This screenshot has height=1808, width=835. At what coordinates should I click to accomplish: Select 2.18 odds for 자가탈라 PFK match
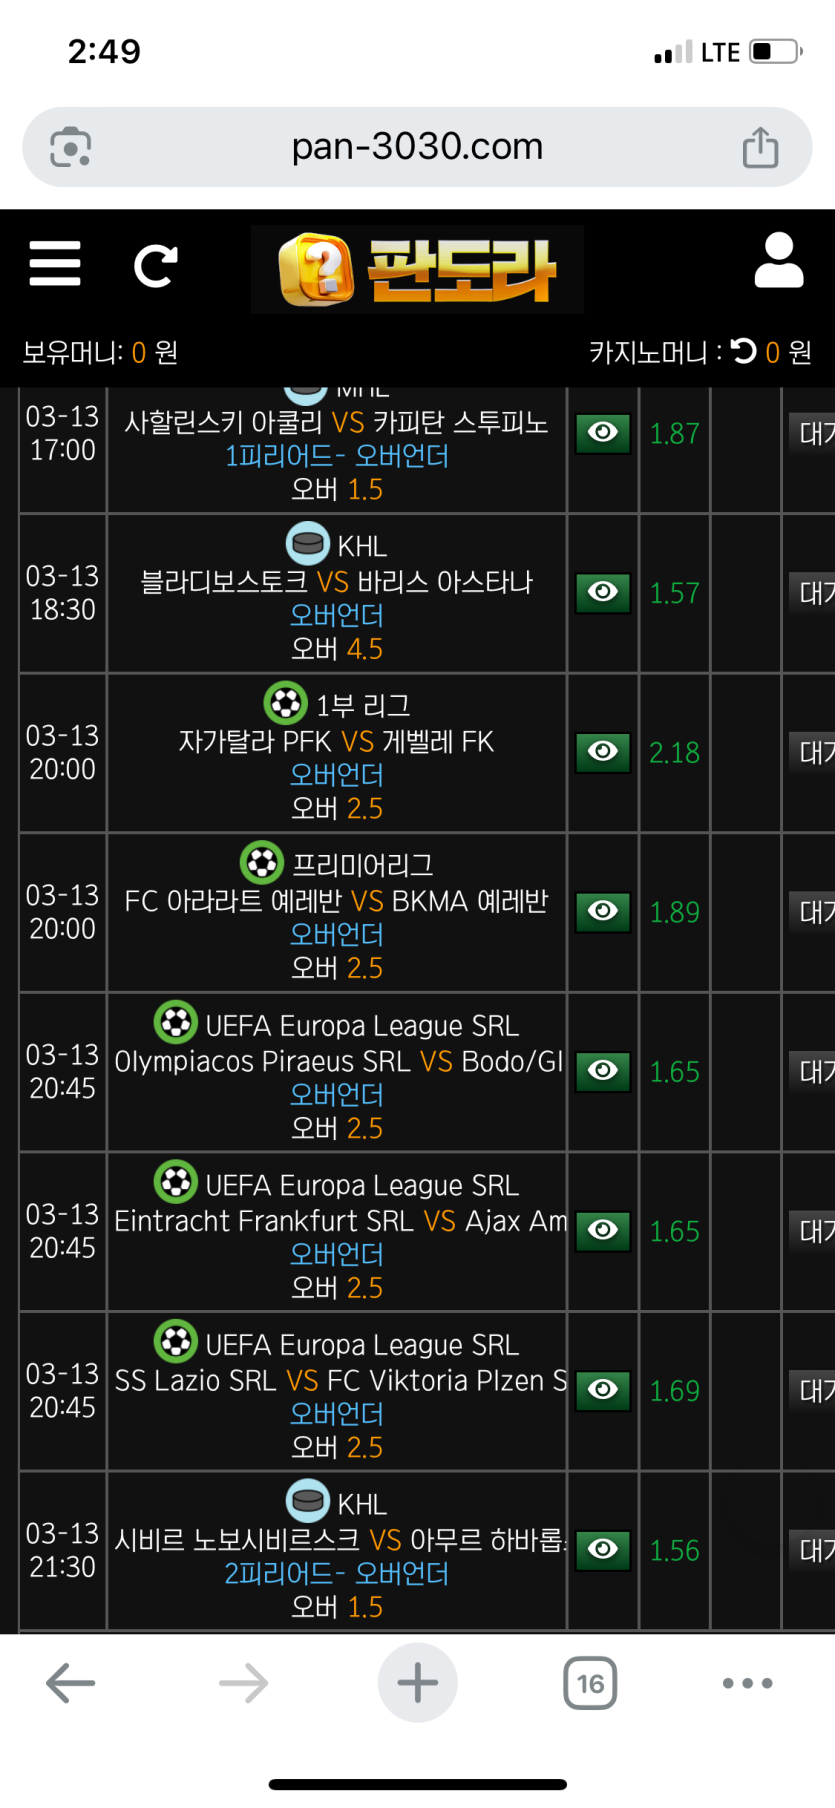click(674, 753)
